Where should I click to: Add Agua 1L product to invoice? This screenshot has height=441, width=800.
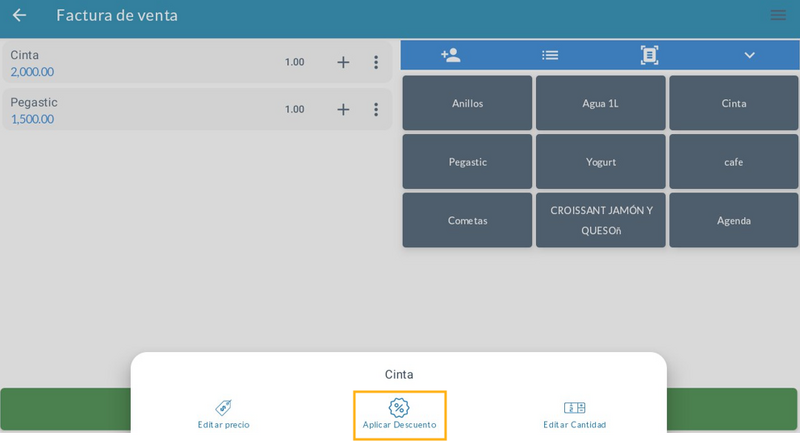point(601,103)
